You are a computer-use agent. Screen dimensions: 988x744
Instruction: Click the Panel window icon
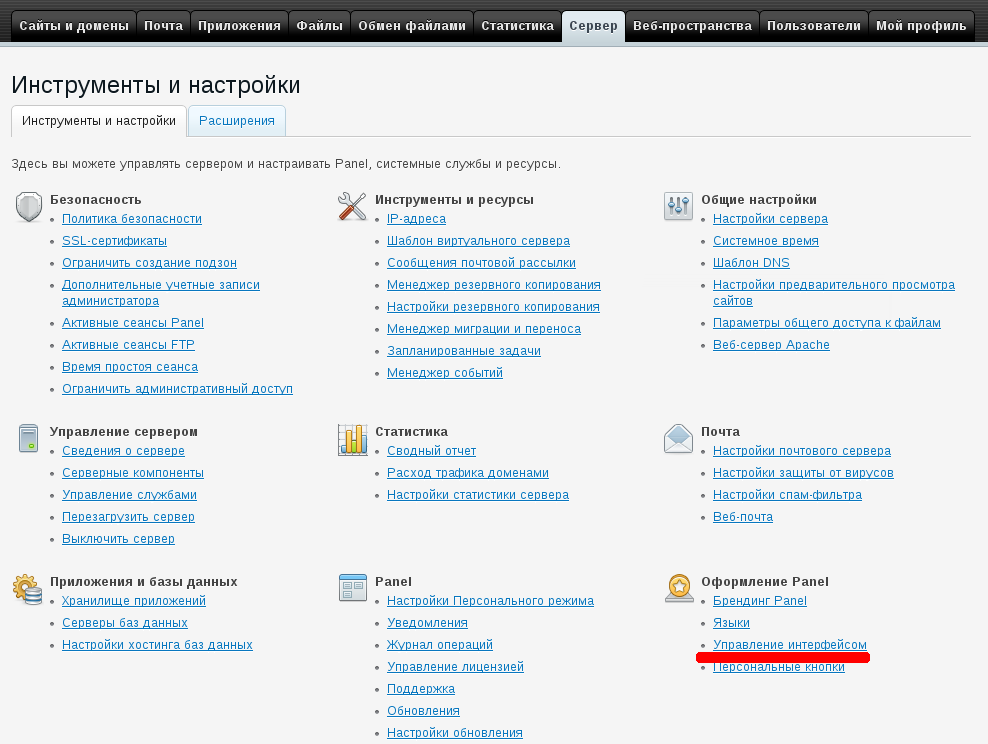(x=353, y=589)
